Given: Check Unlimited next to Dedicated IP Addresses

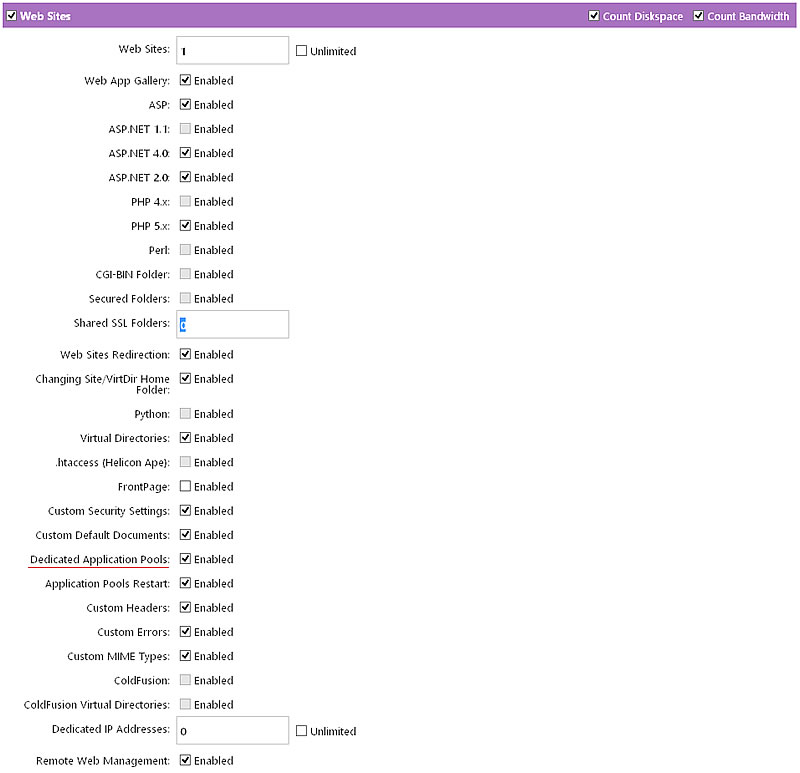Looking at the screenshot, I should click(x=302, y=731).
